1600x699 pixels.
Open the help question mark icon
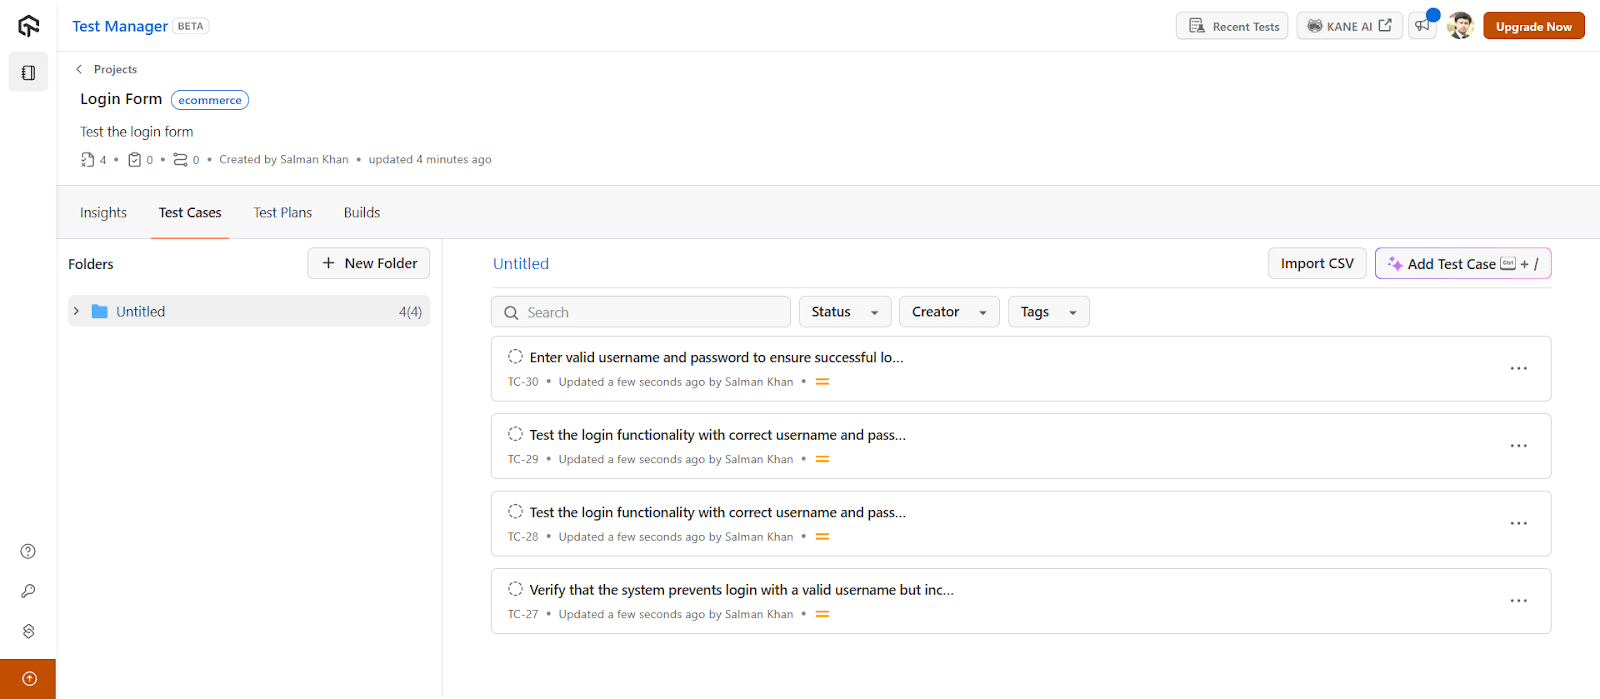[28, 551]
